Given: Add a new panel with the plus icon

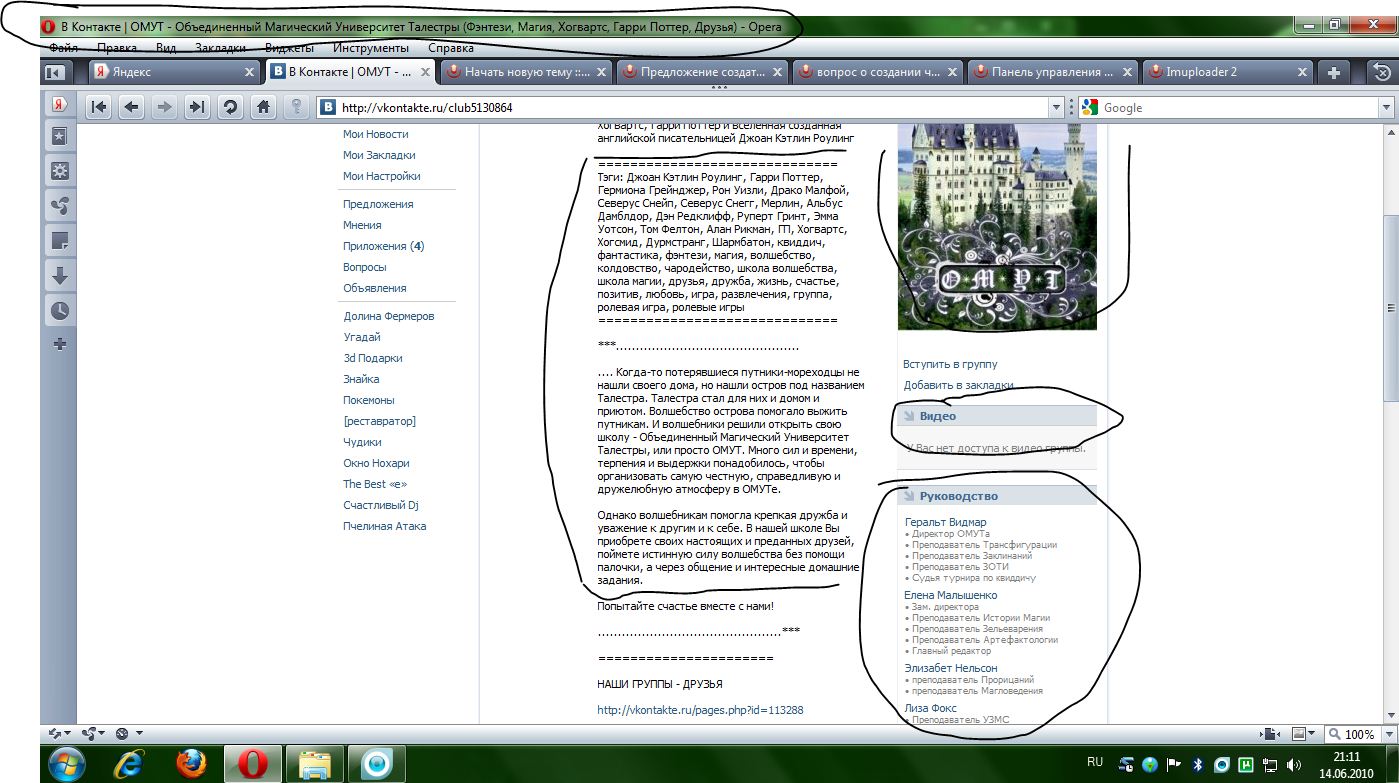Looking at the screenshot, I should click(60, 344).
